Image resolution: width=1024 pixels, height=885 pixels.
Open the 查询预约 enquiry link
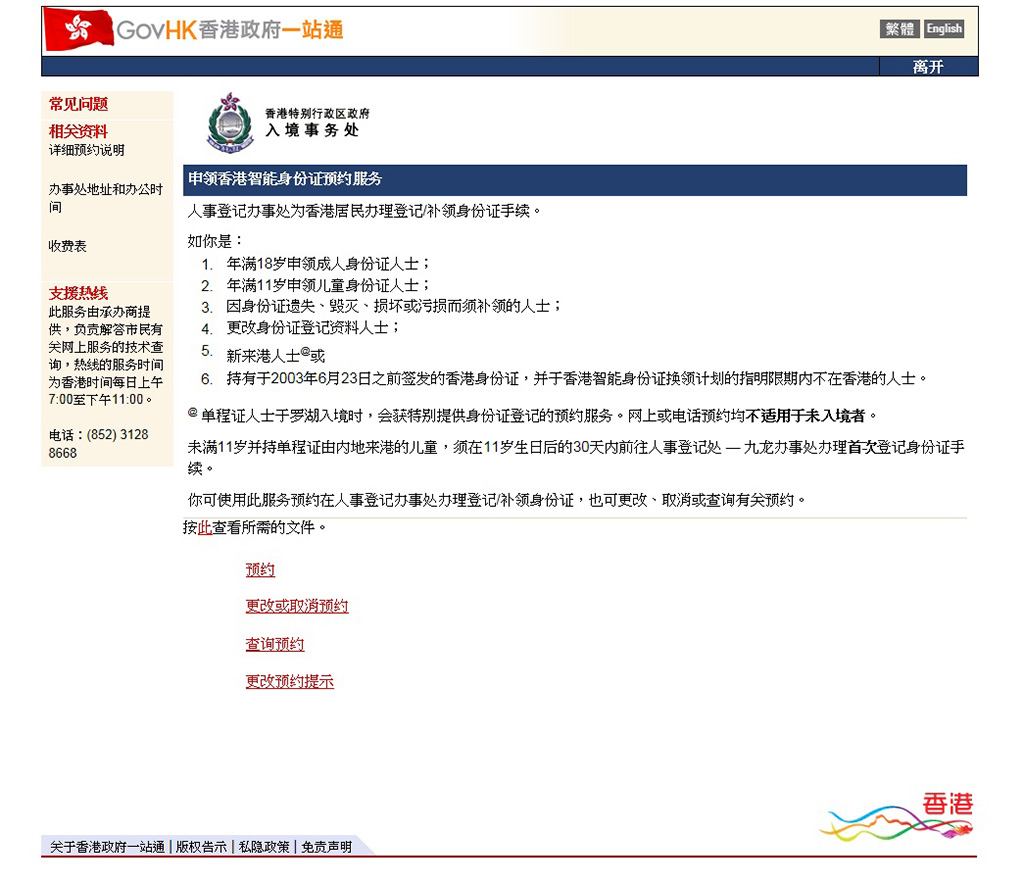coord(275,645)
